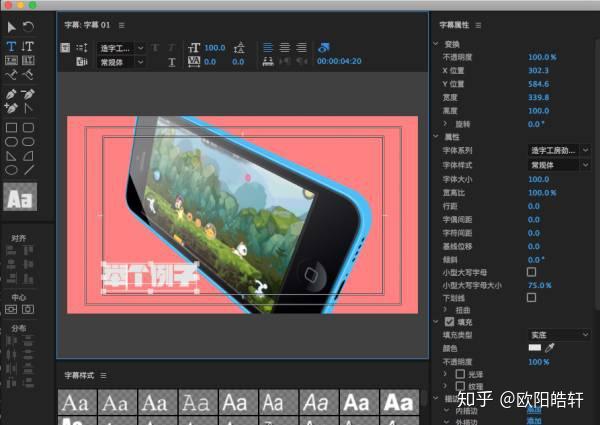Click the horizontal center icon under 中心
This screenshot has height=425, width=600.
(x=28, y=309)
